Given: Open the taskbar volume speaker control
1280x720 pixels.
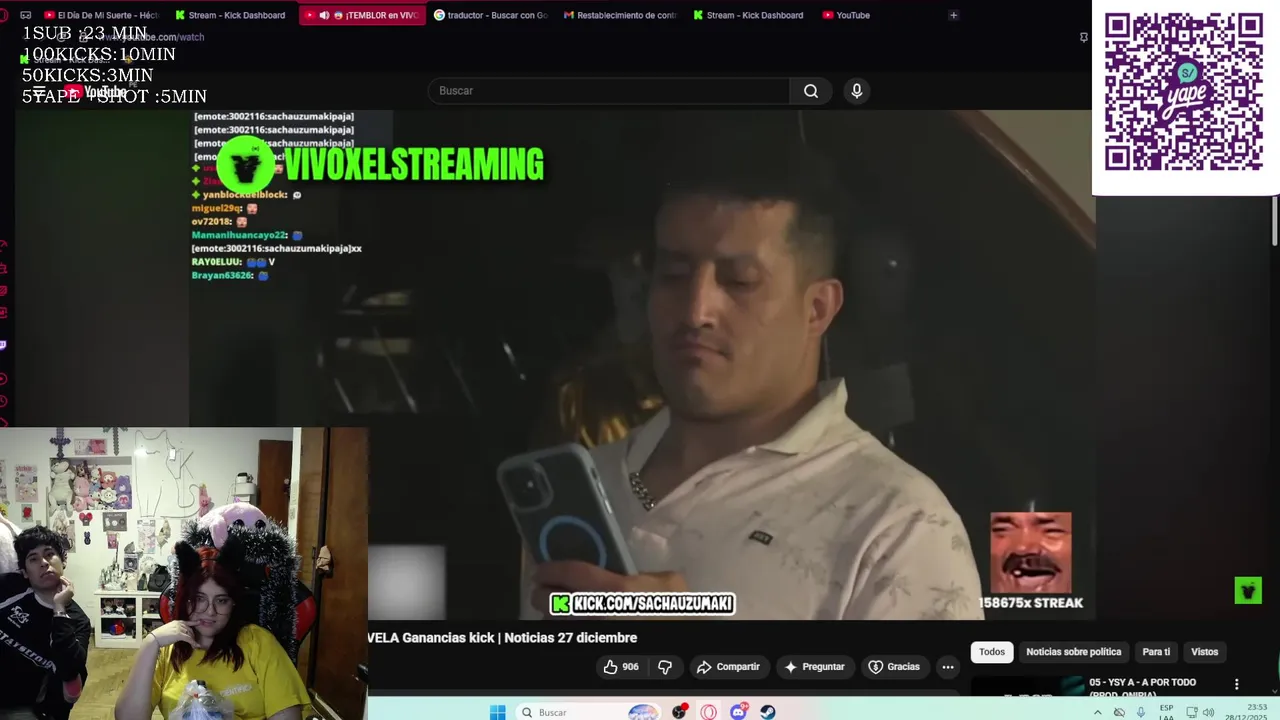Looking at the screenshot, I should tap(1208, 712).
